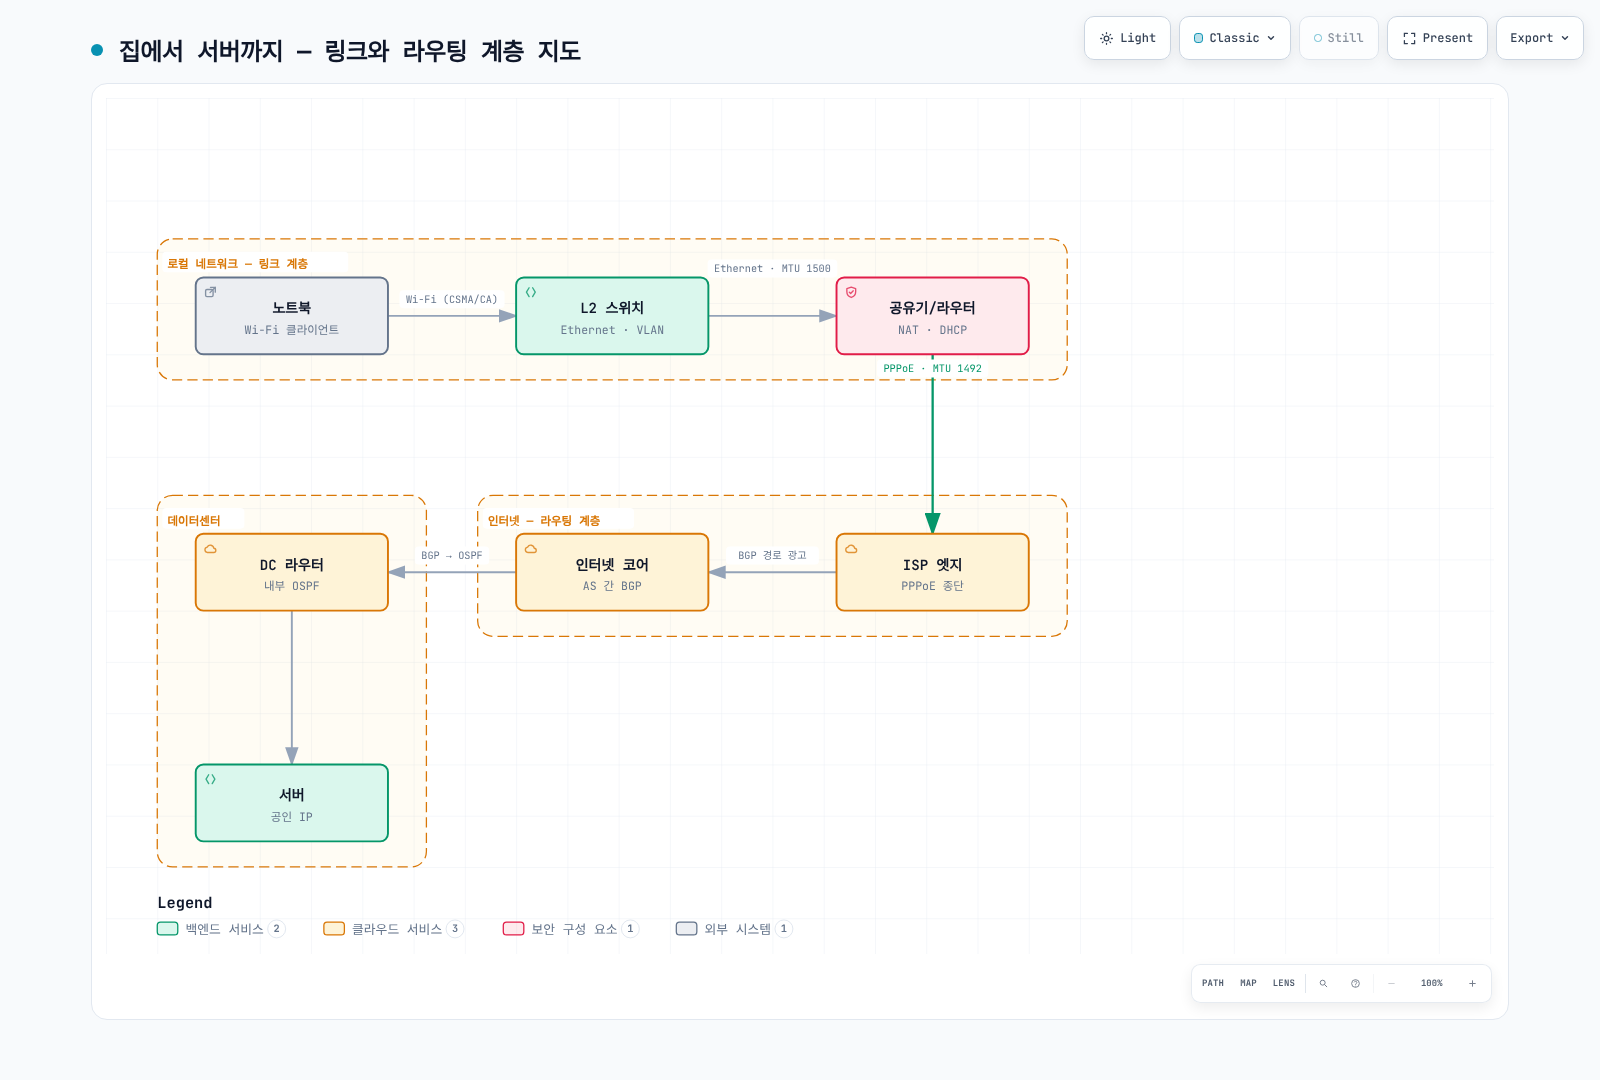Click external-link icon on 노트북 node
Screen dimensions: 1600x1080
pyautogui.click(x=211, y=292)
